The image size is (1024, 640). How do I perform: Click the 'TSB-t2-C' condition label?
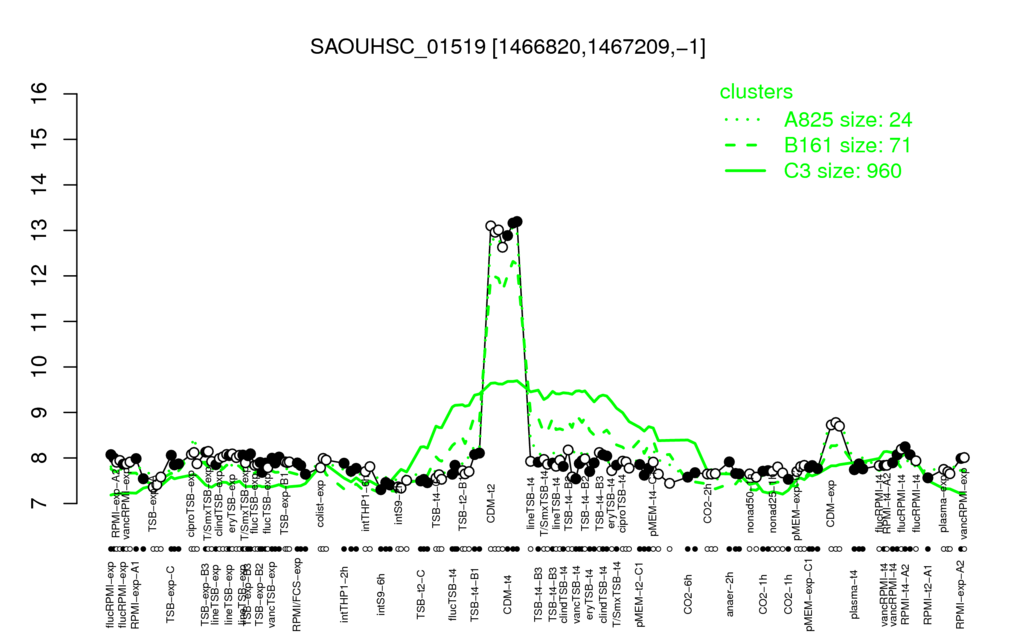[x=421, y=594]
